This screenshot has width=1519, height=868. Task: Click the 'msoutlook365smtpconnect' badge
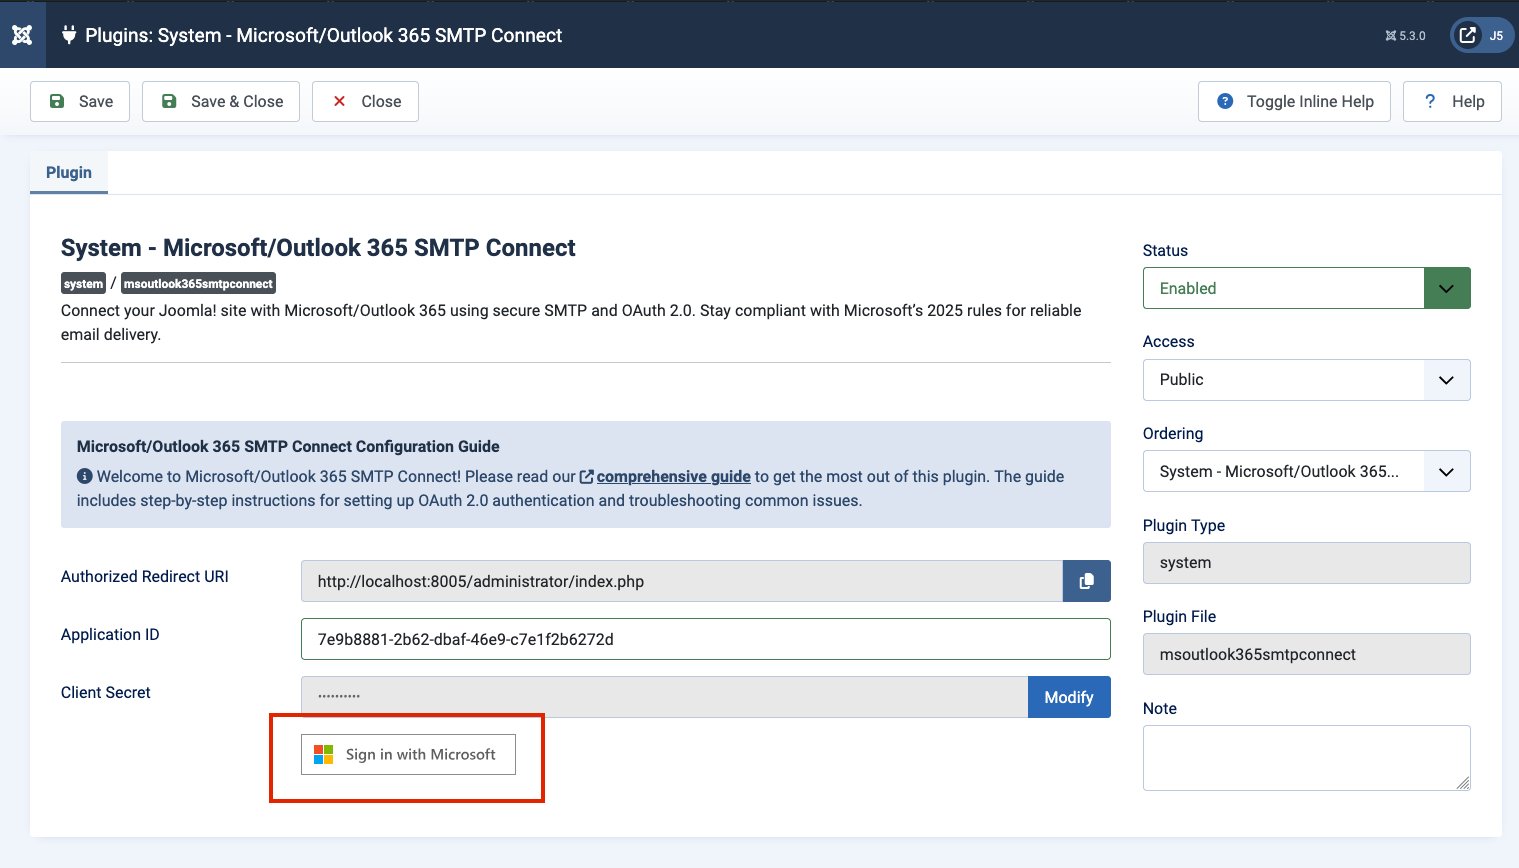point(198,284)
